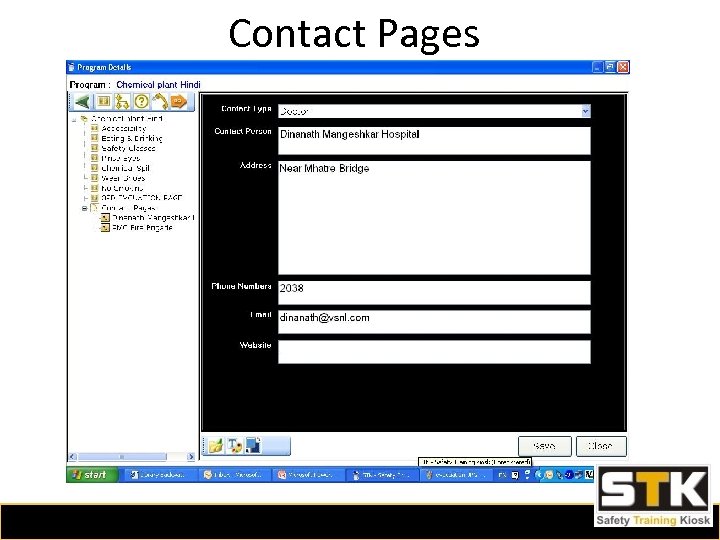
Task: Close the Program Details window
Action: click(623, 67)
